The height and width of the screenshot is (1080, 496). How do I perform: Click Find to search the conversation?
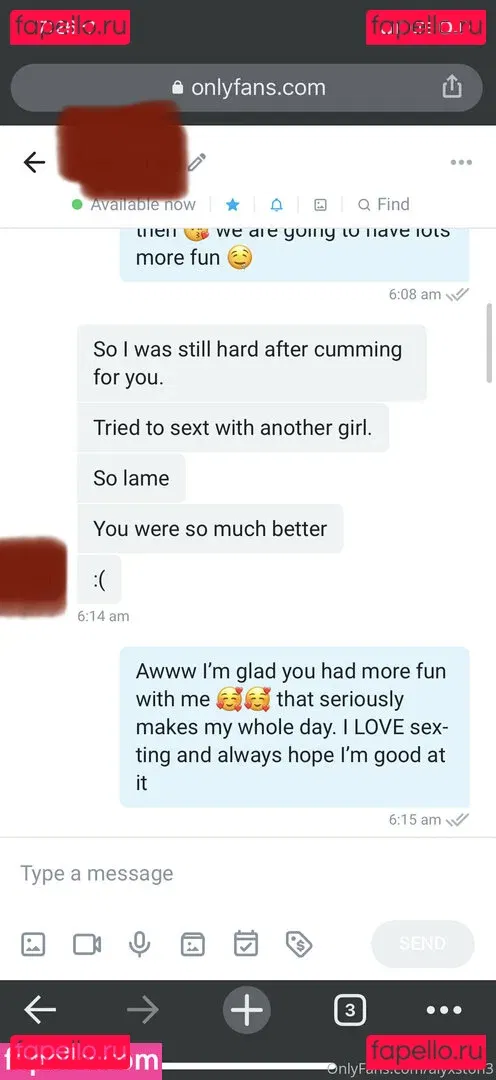click(x=384, y=205)
